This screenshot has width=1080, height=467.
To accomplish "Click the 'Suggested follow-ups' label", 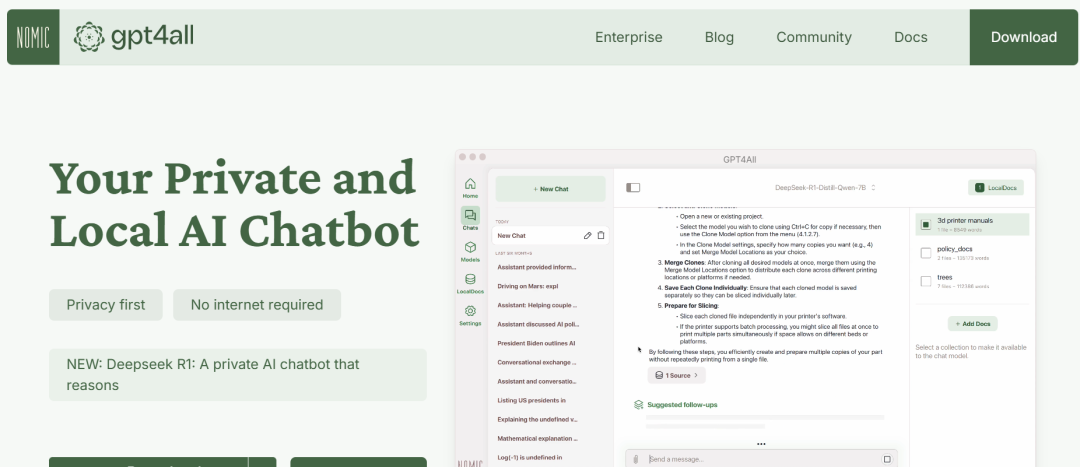I will pos(682,405).
